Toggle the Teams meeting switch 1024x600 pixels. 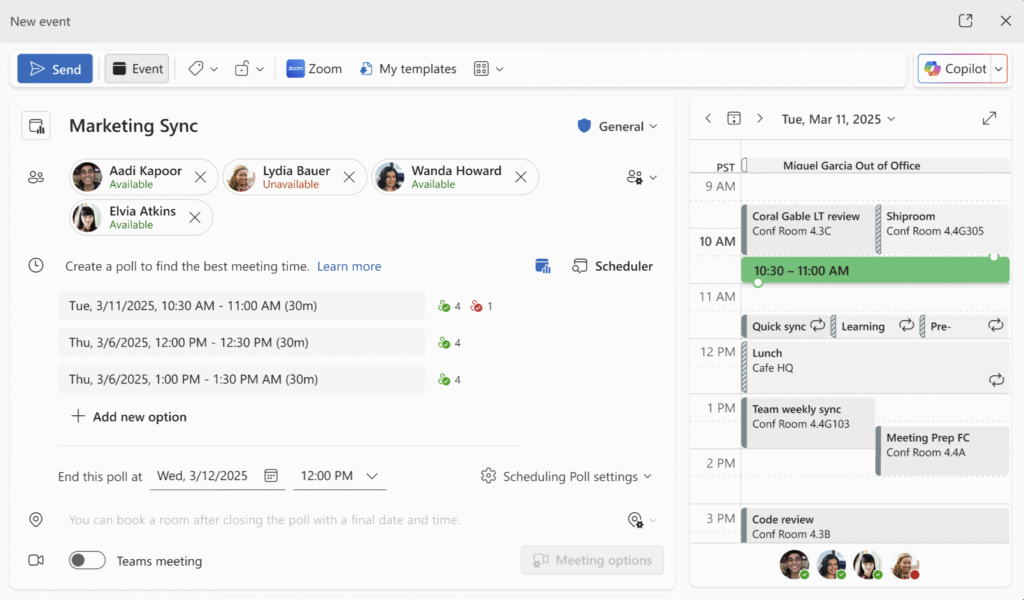[87, 561]
